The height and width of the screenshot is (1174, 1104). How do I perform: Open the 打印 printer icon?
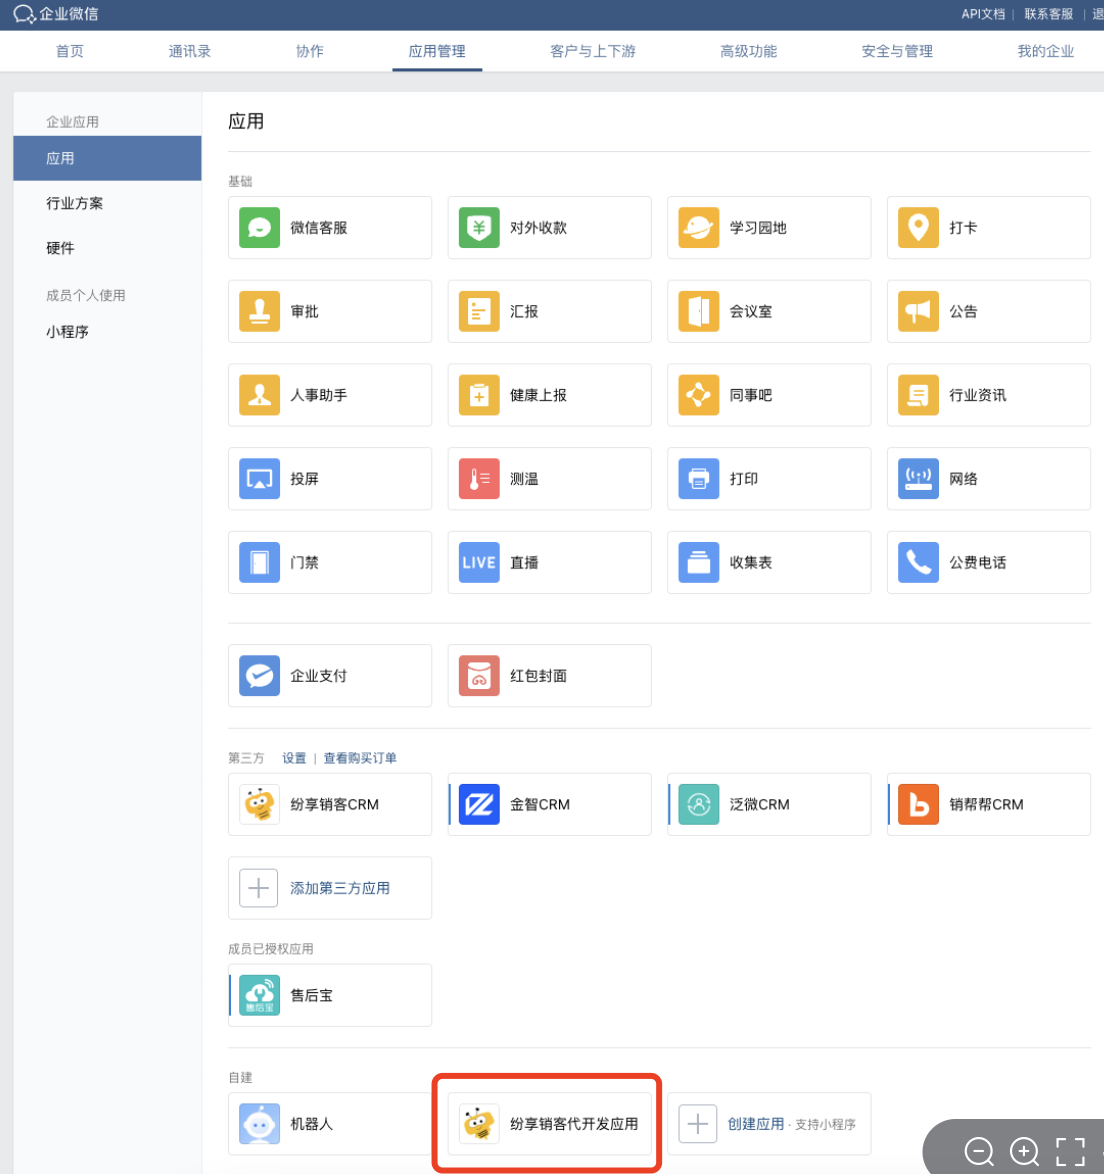698,479
